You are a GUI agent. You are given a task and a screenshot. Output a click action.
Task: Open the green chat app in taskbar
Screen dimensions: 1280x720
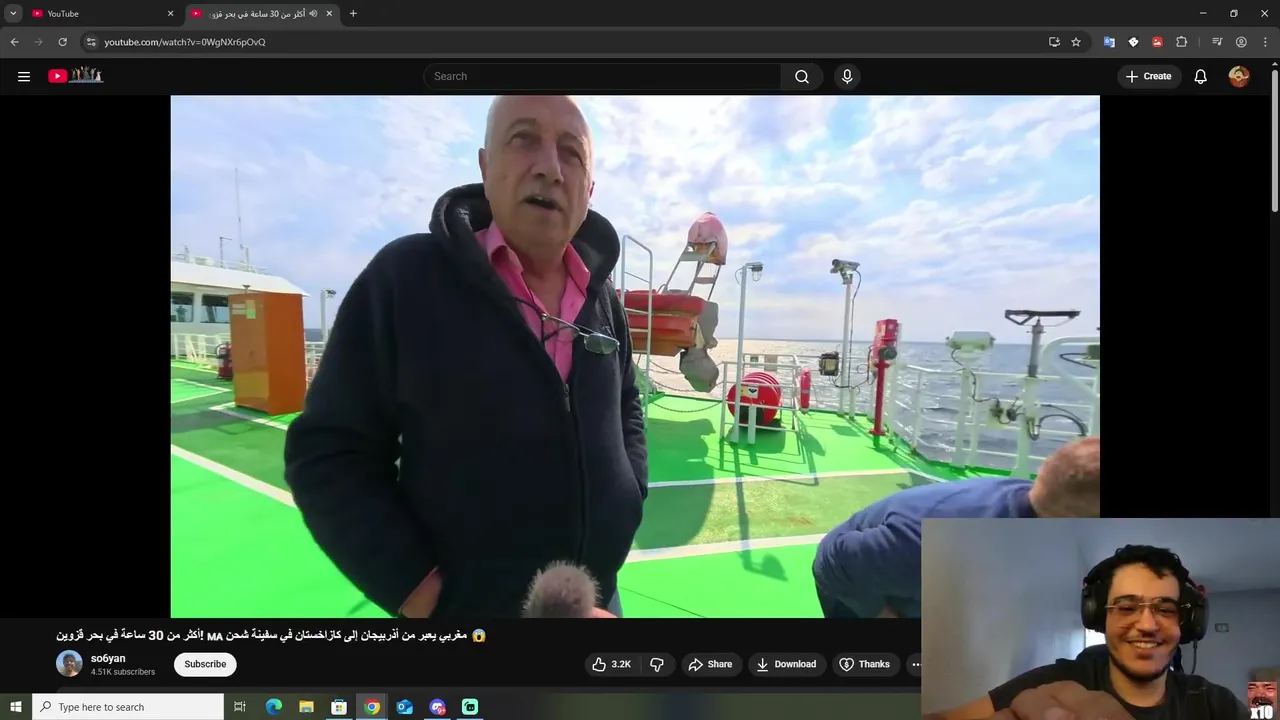click(470, 707)
